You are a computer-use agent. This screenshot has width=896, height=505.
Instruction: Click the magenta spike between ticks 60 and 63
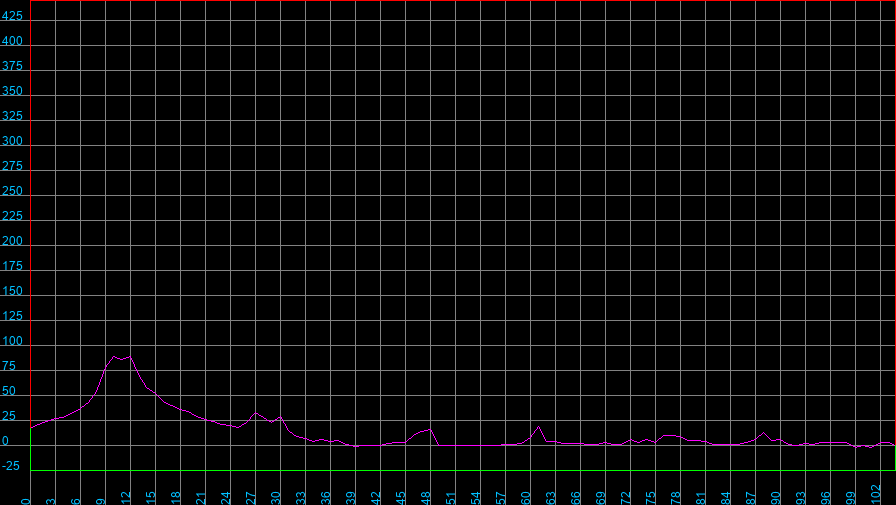(539, 426)
